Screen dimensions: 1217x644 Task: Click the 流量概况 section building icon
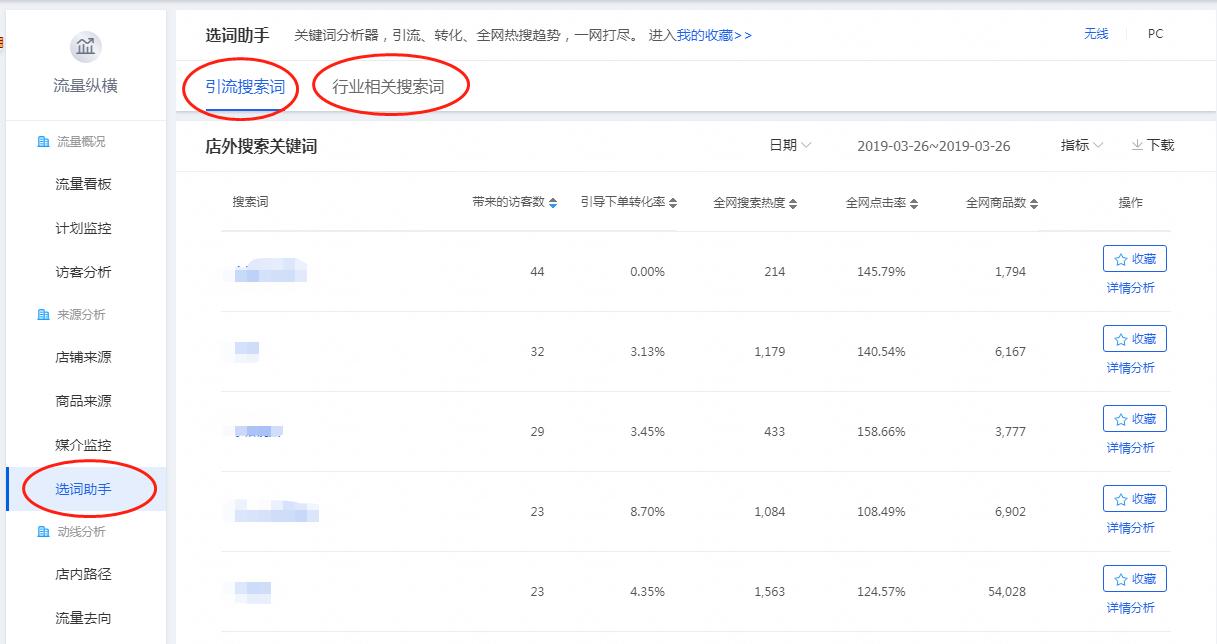[x=43, y=142]
